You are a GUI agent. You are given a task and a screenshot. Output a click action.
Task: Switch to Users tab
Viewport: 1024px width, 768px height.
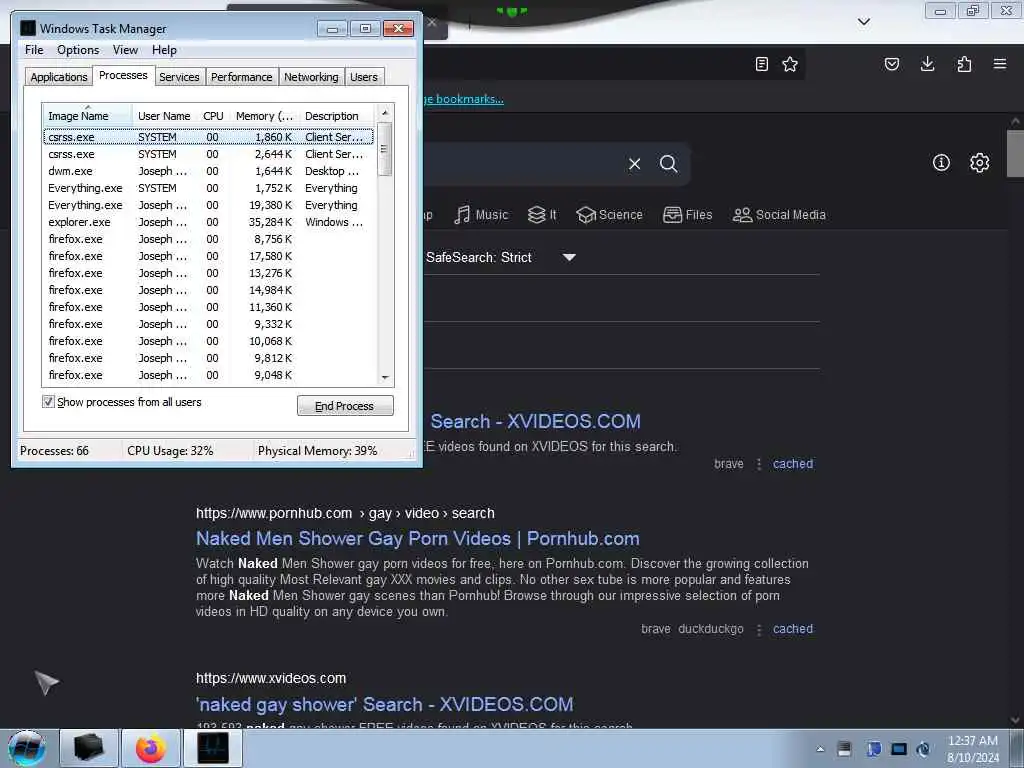(x=364, y=76)
